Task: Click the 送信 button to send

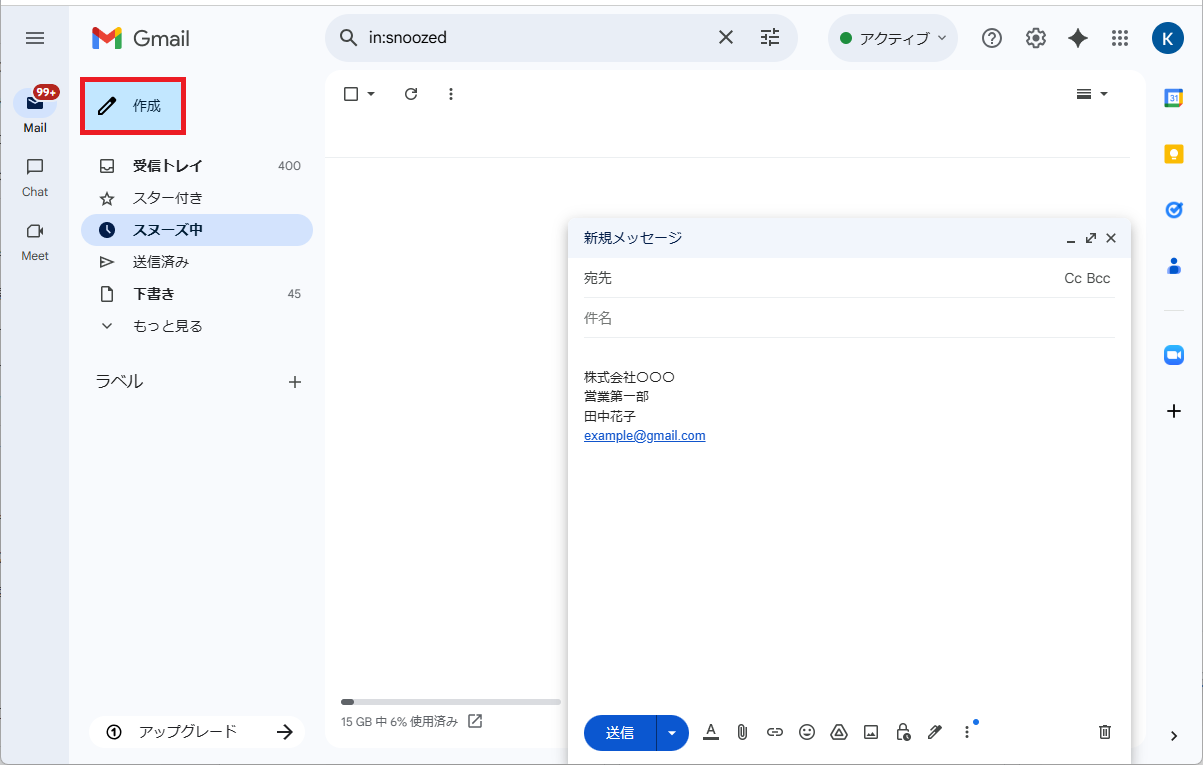Action: click(x=619, y=732)
